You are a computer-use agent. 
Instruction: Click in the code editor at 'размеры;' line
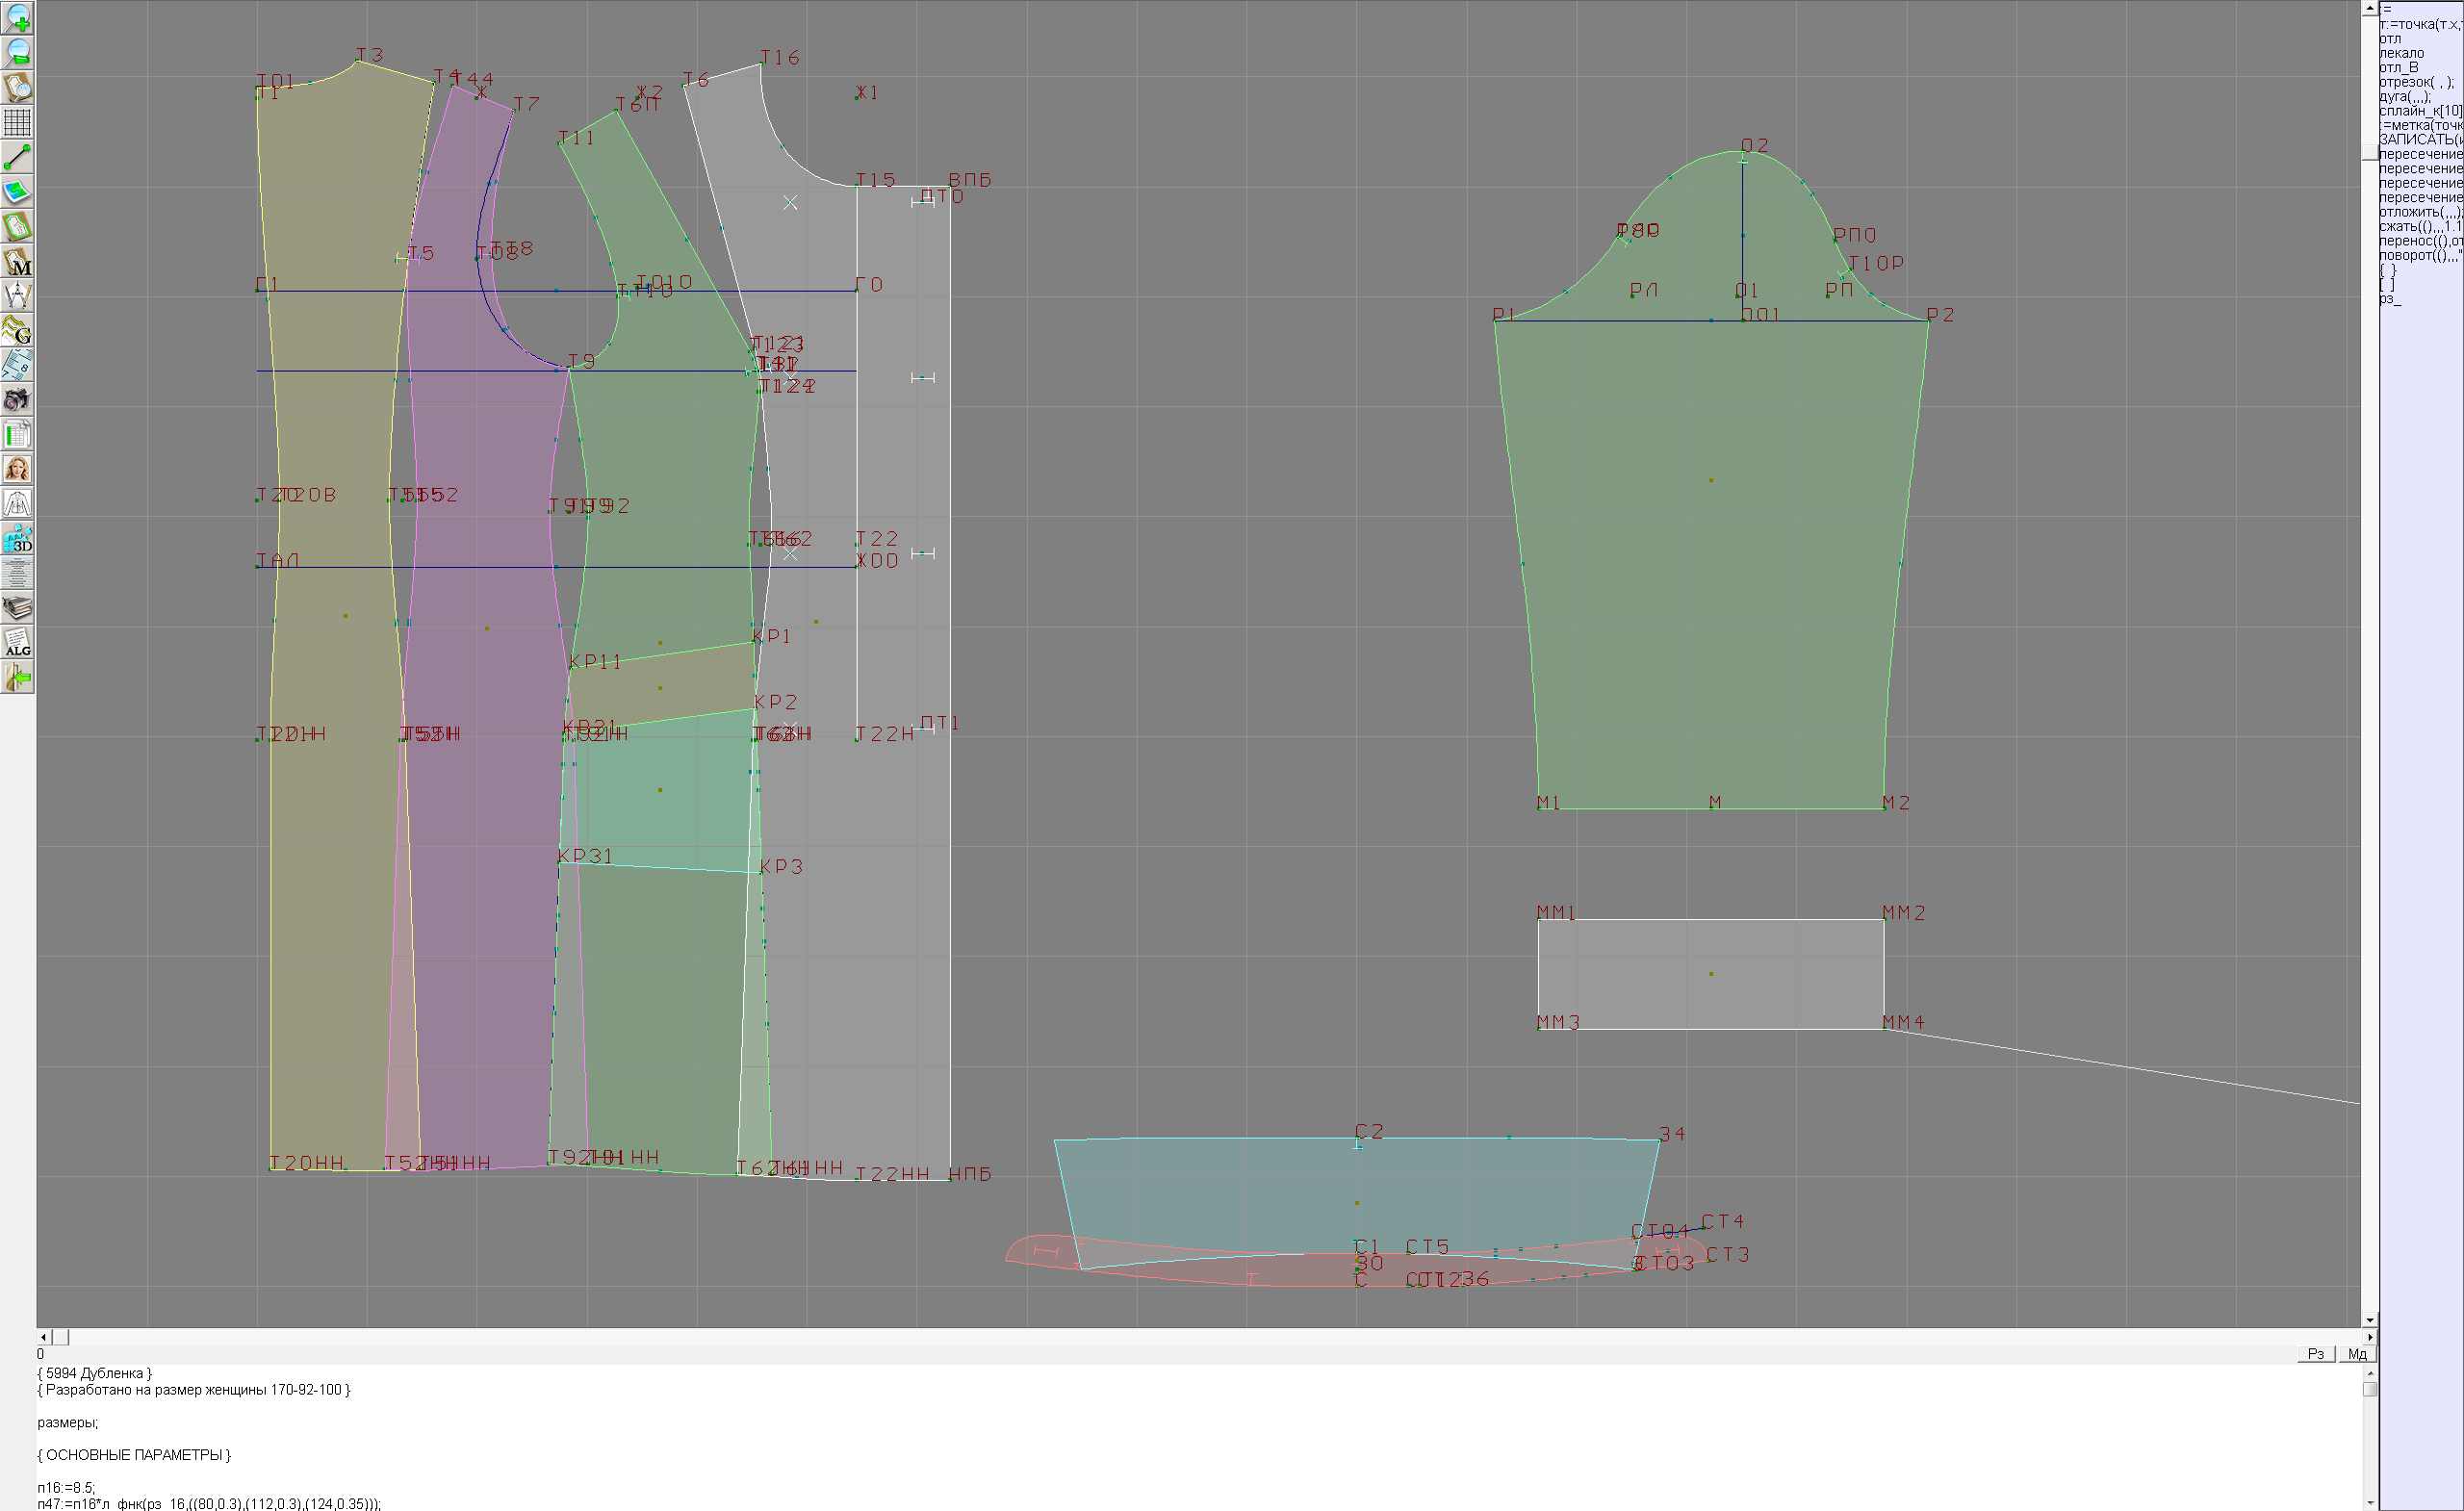68,1422
